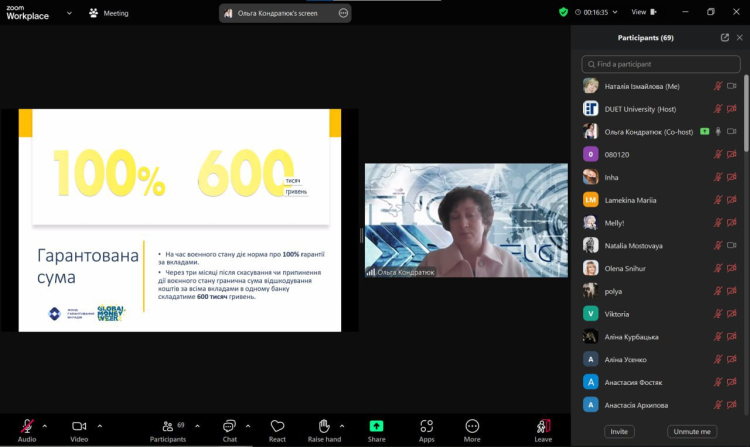
Task: Select the Meeting tab in title bar
Action: click(108, 13)
